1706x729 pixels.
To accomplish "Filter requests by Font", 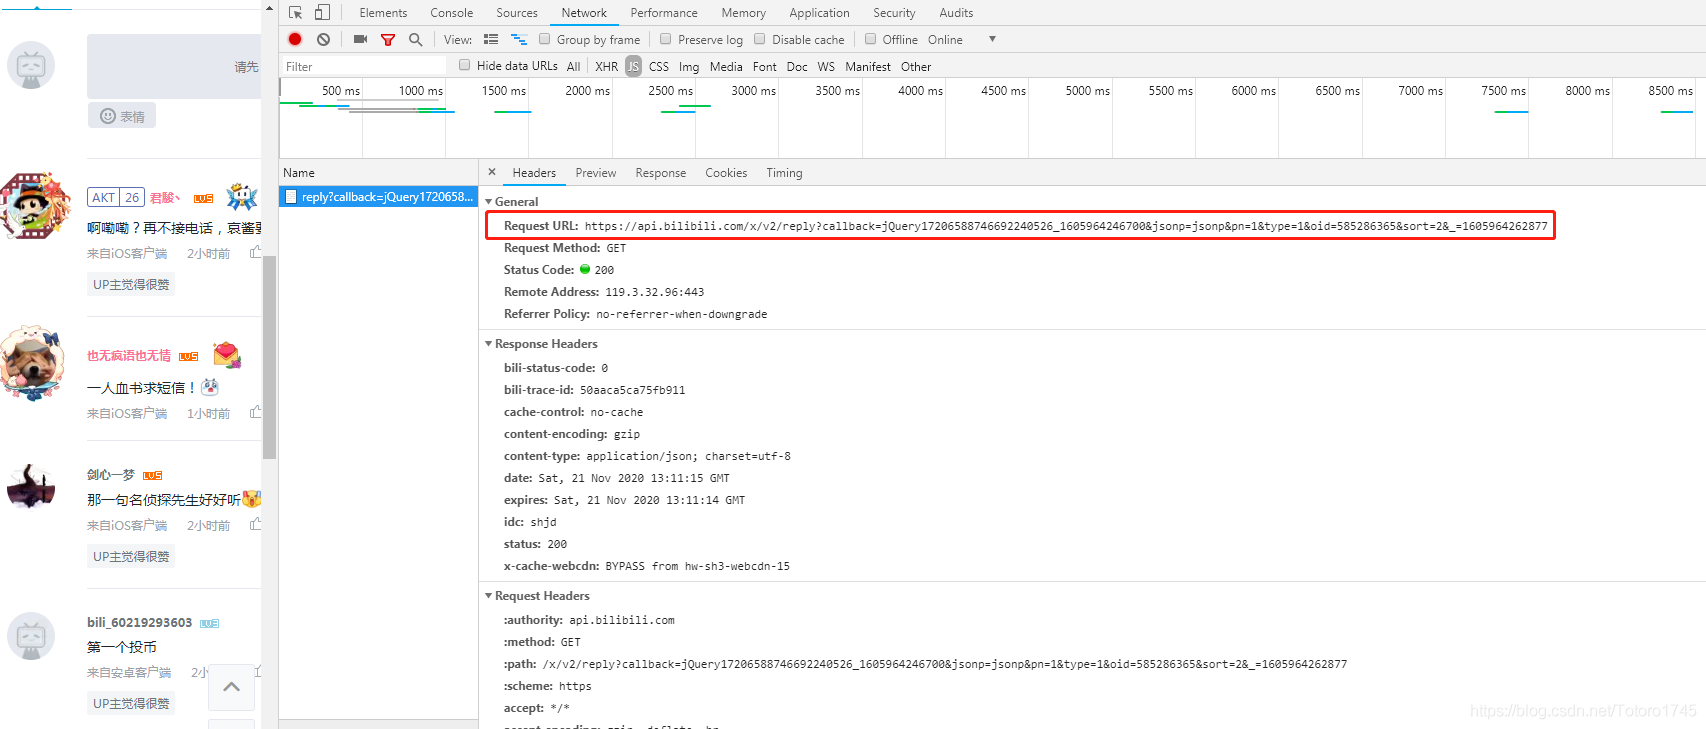I will point(765,66).
